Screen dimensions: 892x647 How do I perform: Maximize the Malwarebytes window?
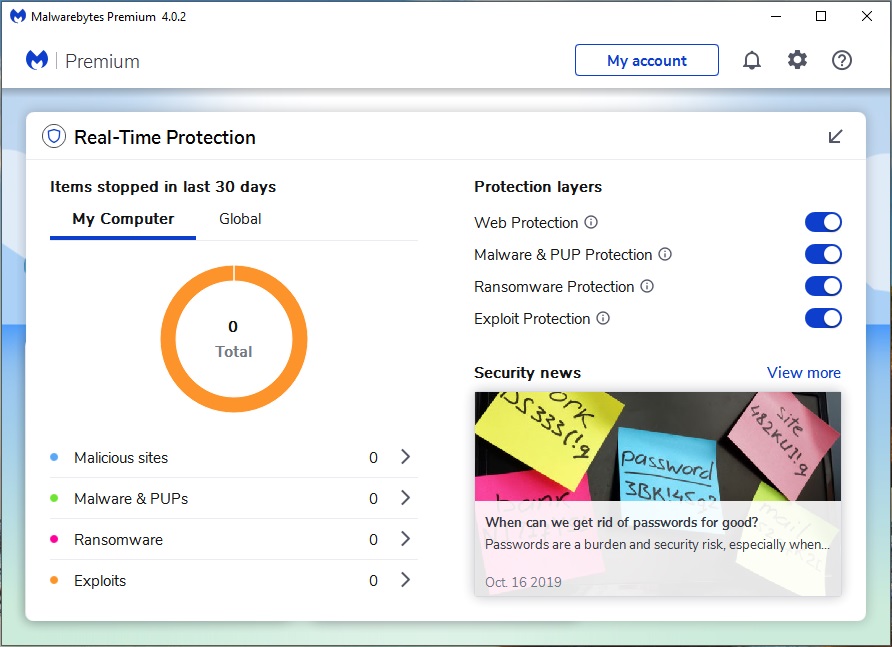[821, 17]
